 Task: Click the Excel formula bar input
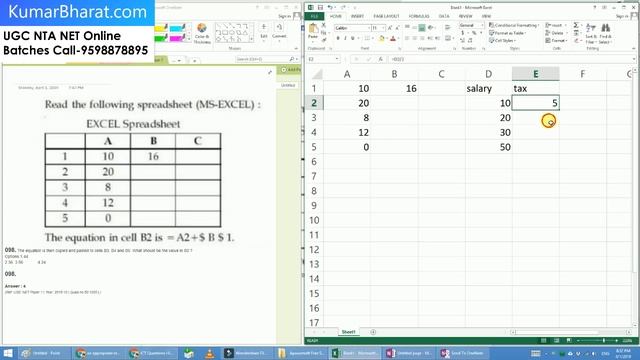[x=511, y=59]
